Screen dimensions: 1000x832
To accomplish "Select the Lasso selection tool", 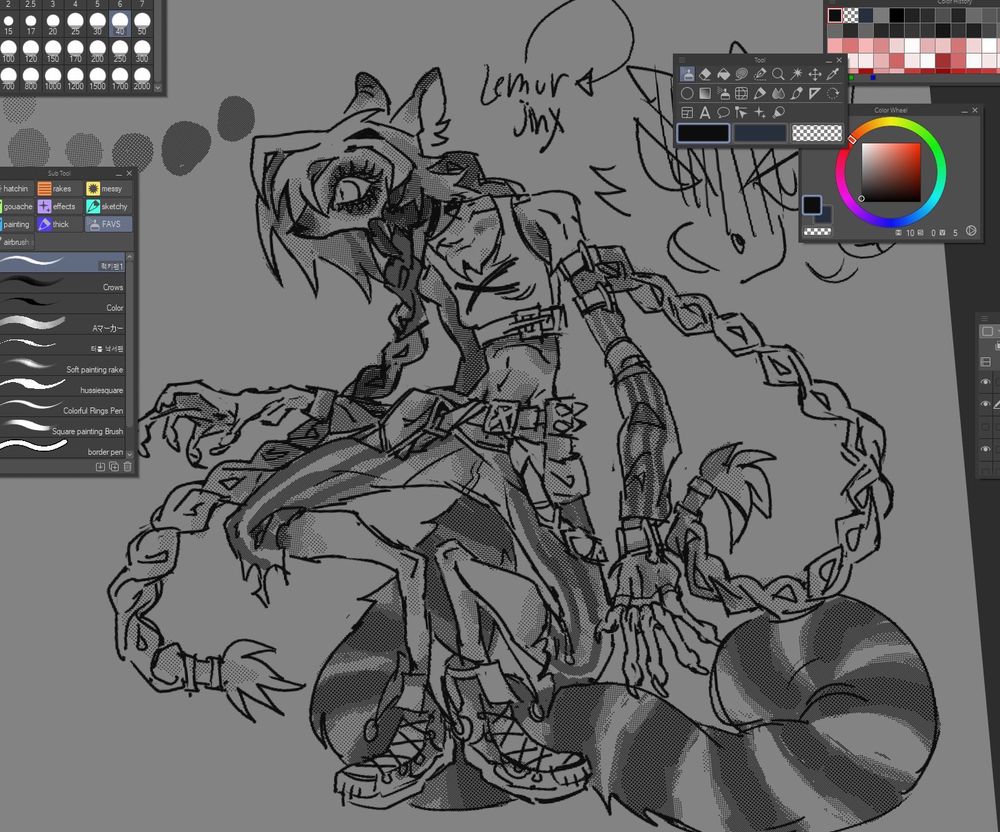I will tap(742, 75).
